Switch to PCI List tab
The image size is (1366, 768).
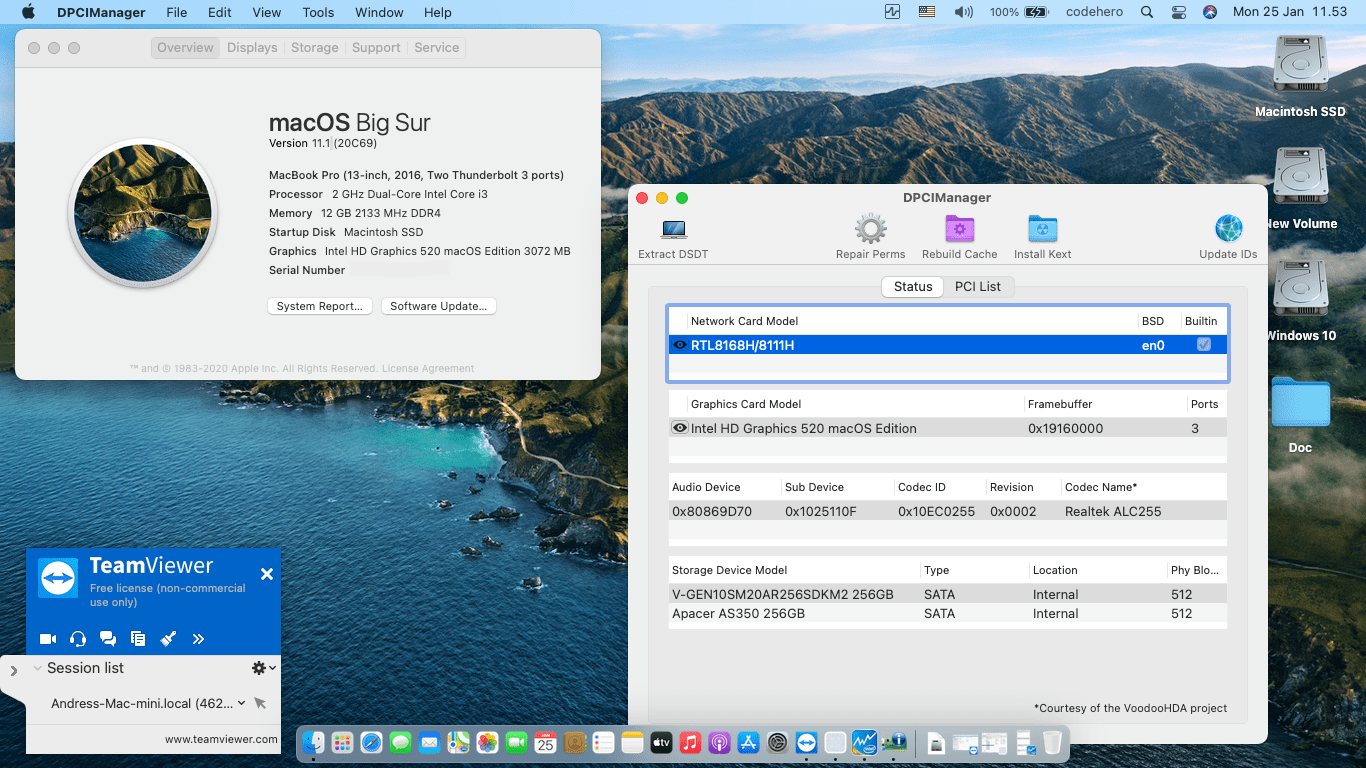[x=977, y=286]
